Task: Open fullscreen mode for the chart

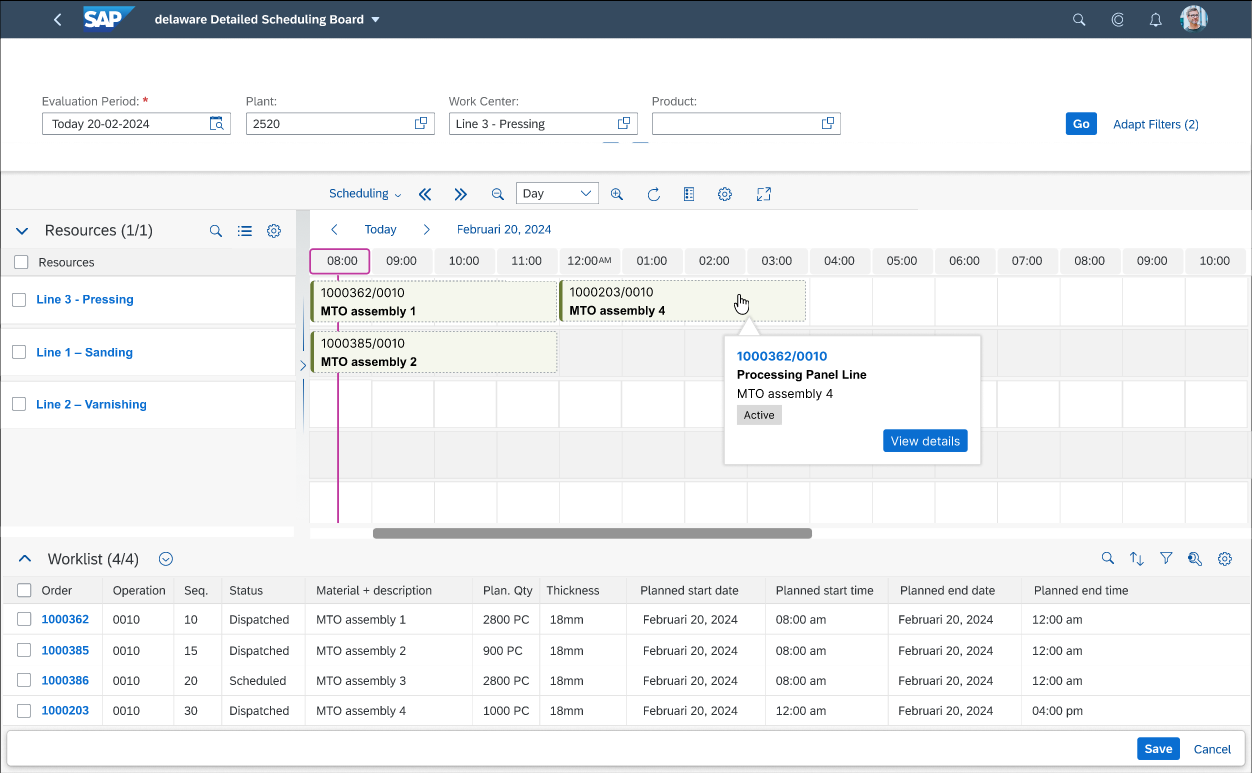Action: (764, 194)
